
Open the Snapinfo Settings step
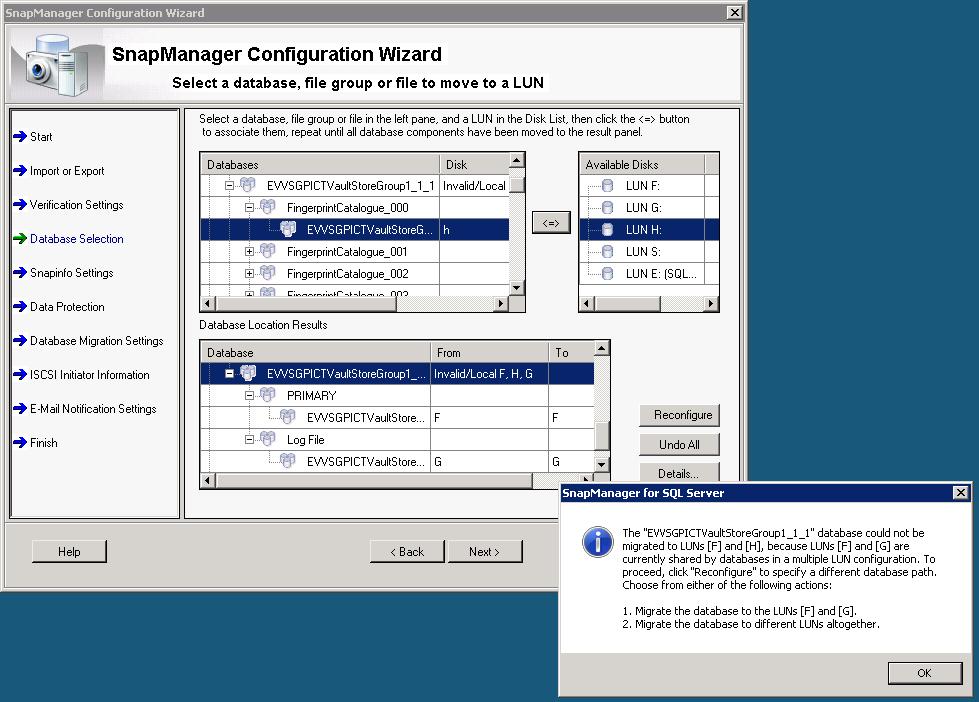point(71,273)
